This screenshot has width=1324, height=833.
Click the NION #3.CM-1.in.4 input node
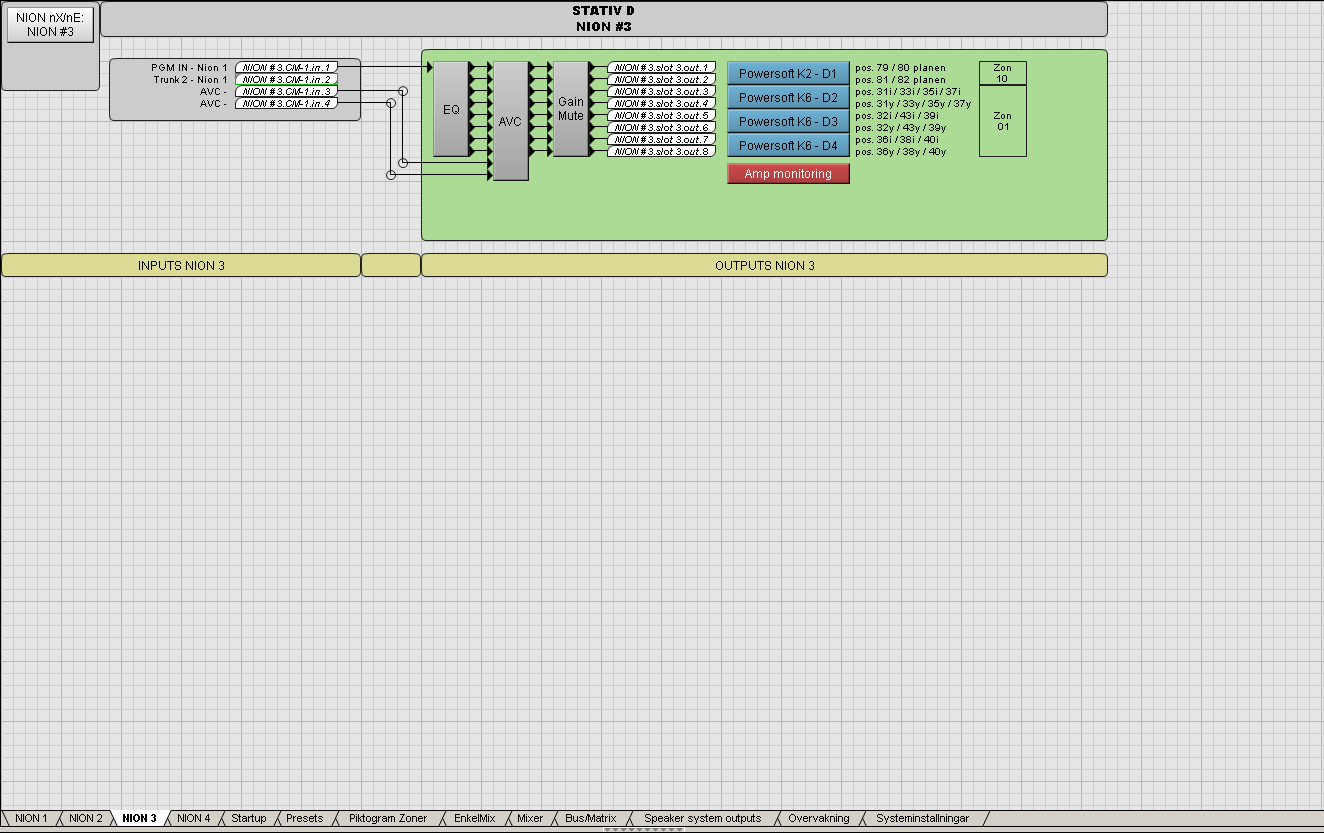pyautogui.click(x=286, y=103)
